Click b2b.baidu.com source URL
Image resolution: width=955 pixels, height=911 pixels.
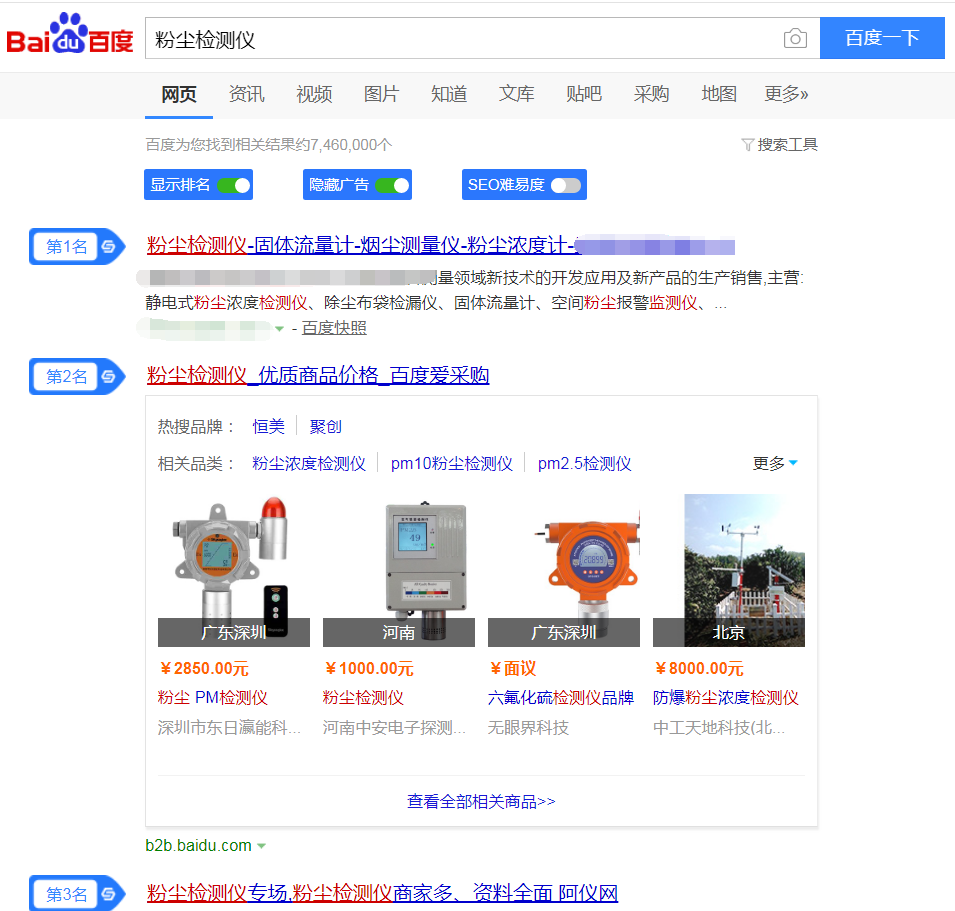(x=199, y=845)
